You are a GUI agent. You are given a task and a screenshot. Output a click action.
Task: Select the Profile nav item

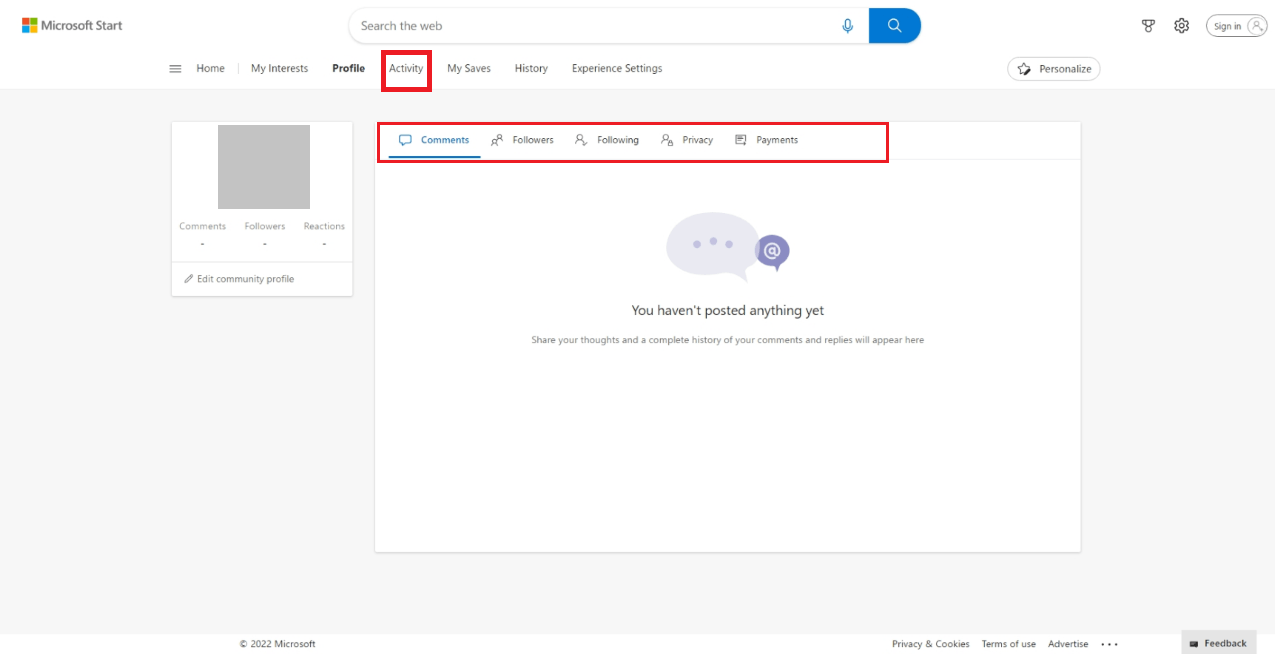[348, 69]
